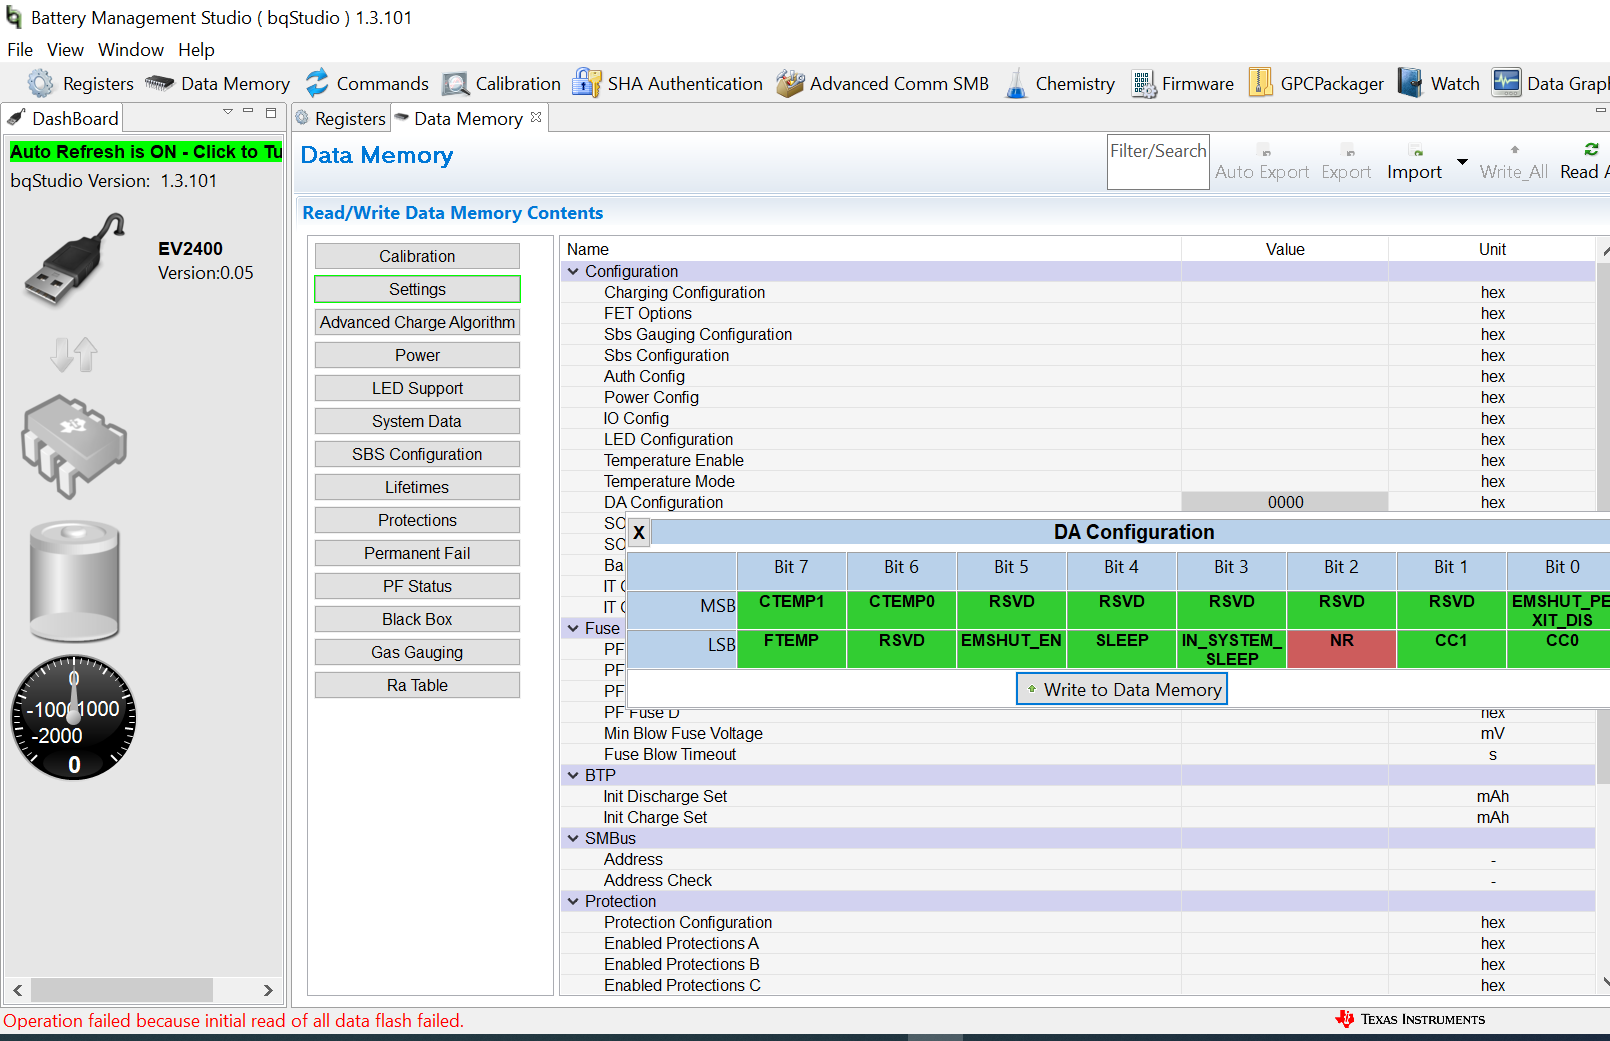
Task: Open the File menu
Action: 20,50
